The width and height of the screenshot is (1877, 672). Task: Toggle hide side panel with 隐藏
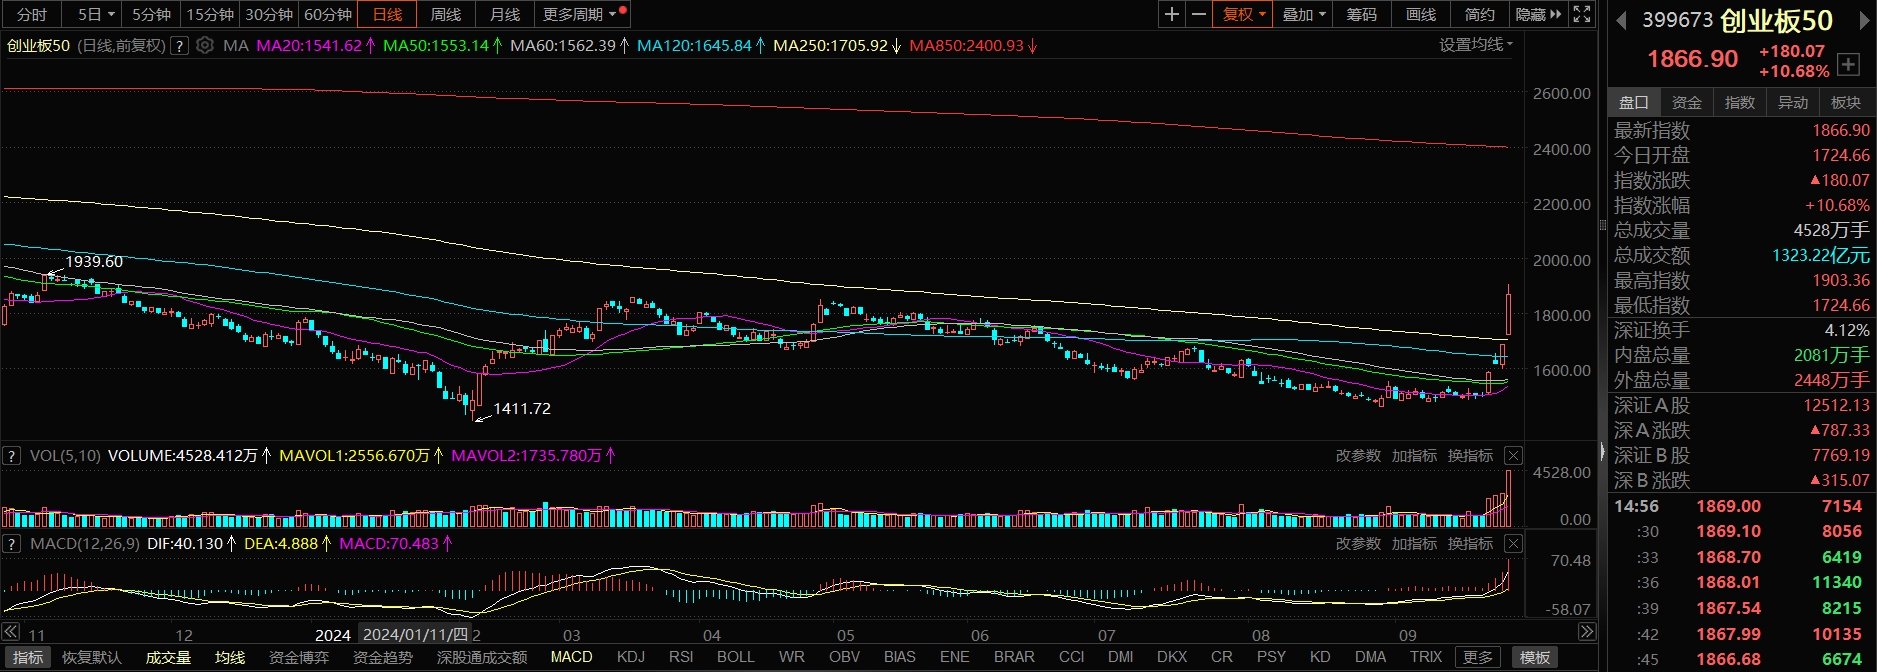[1537, 14]
